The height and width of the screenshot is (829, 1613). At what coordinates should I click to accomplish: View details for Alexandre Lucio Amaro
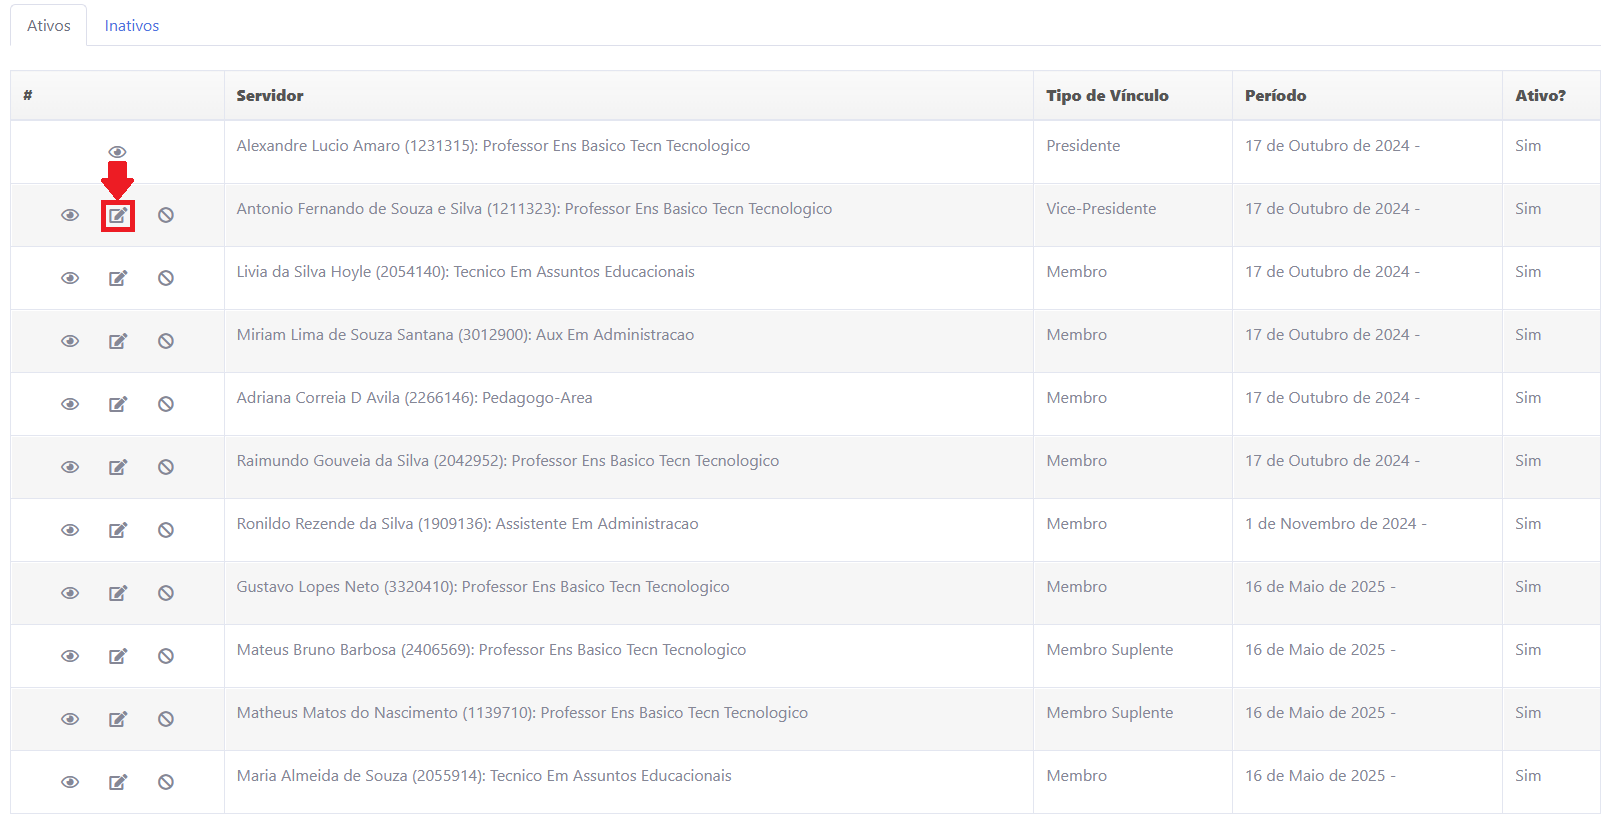point(117,152)
